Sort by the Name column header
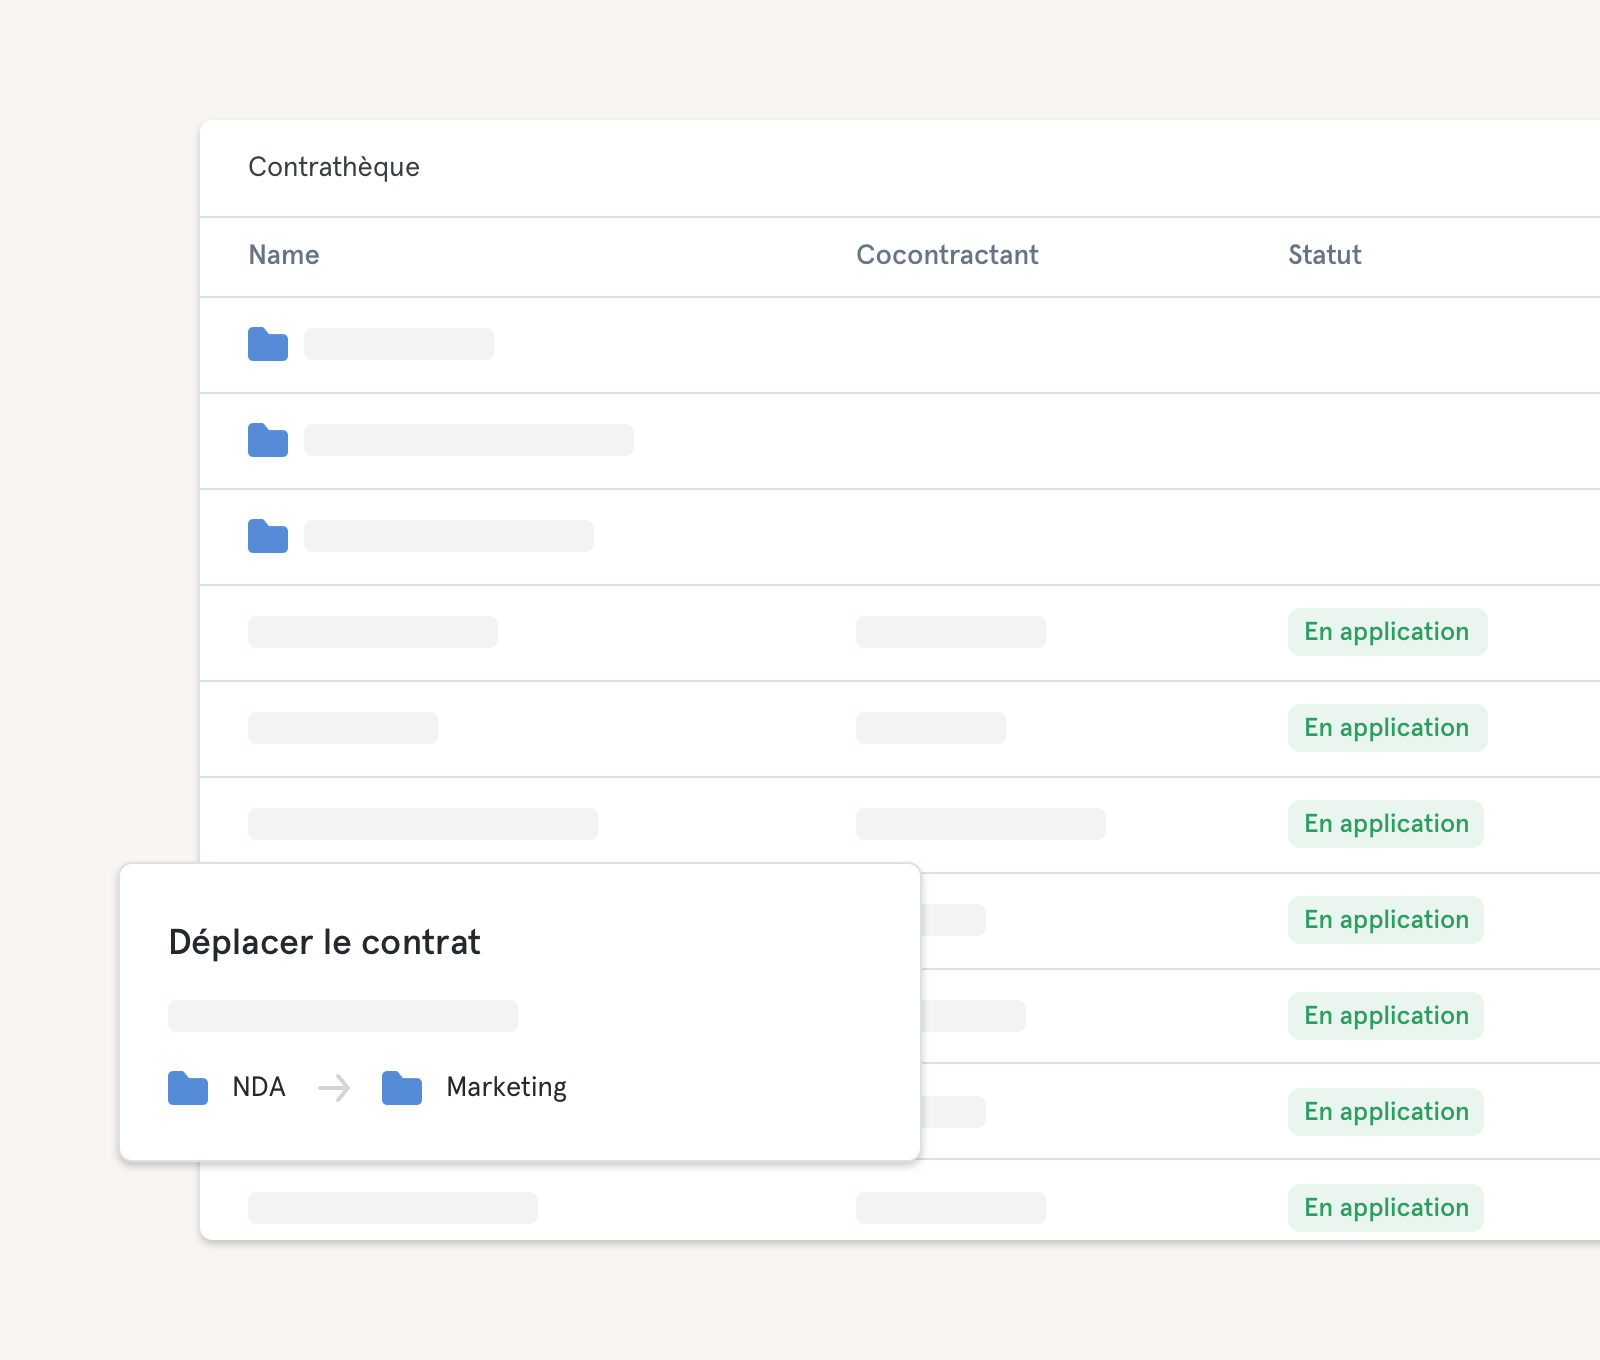 tap(284, 255)
